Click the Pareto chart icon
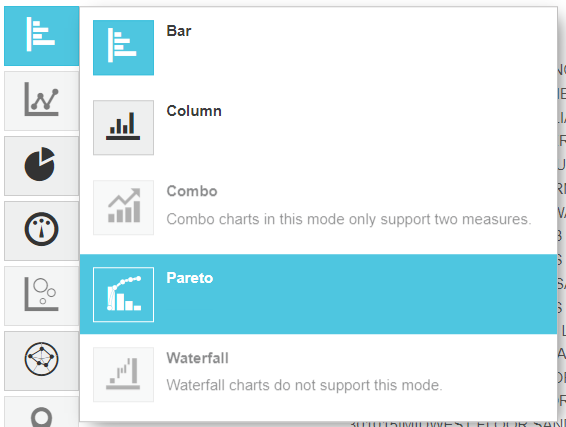 tap(123, 294)
